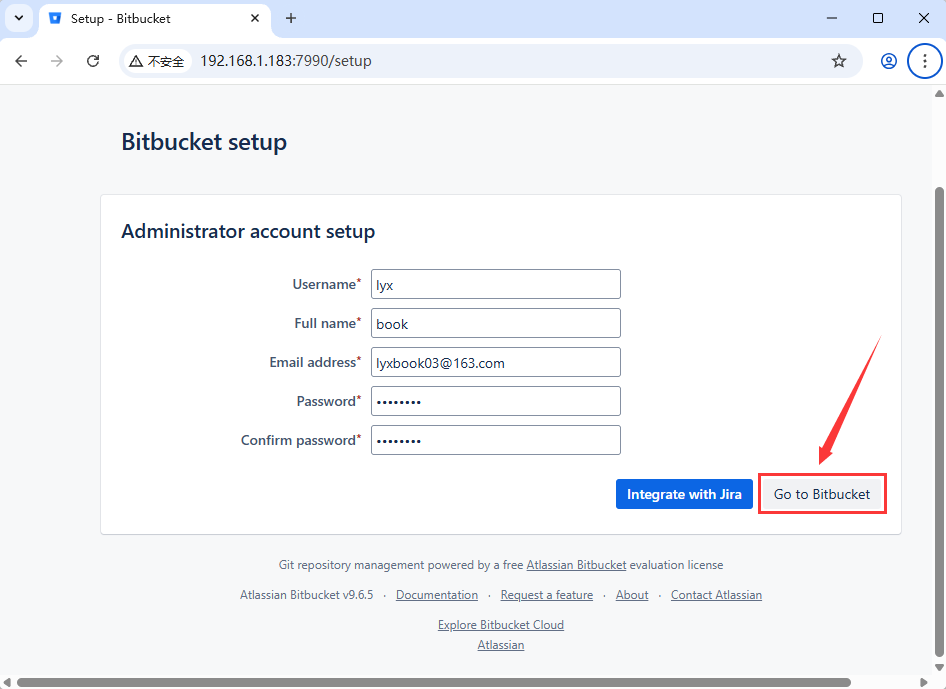This screenshot has height=689, width=946.
Task: Open the Documentation link
Action: (437, 594)
